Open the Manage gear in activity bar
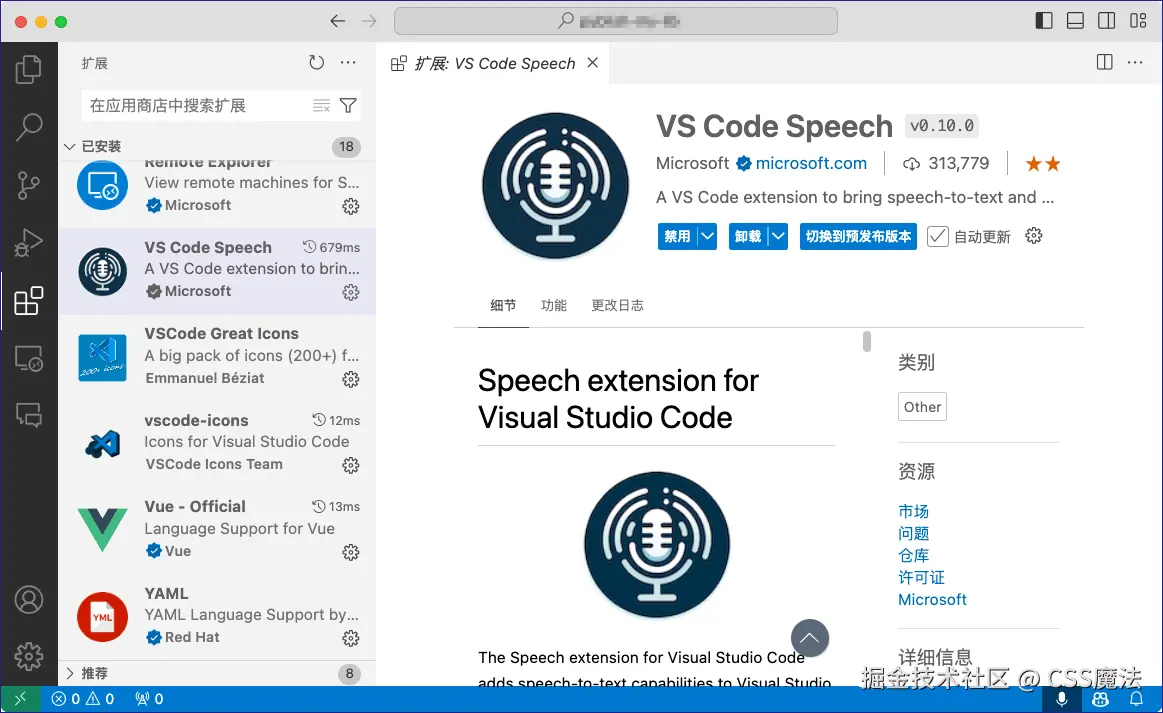The width and height of the screenshot is (1163, 713). [x=28, y=657]
